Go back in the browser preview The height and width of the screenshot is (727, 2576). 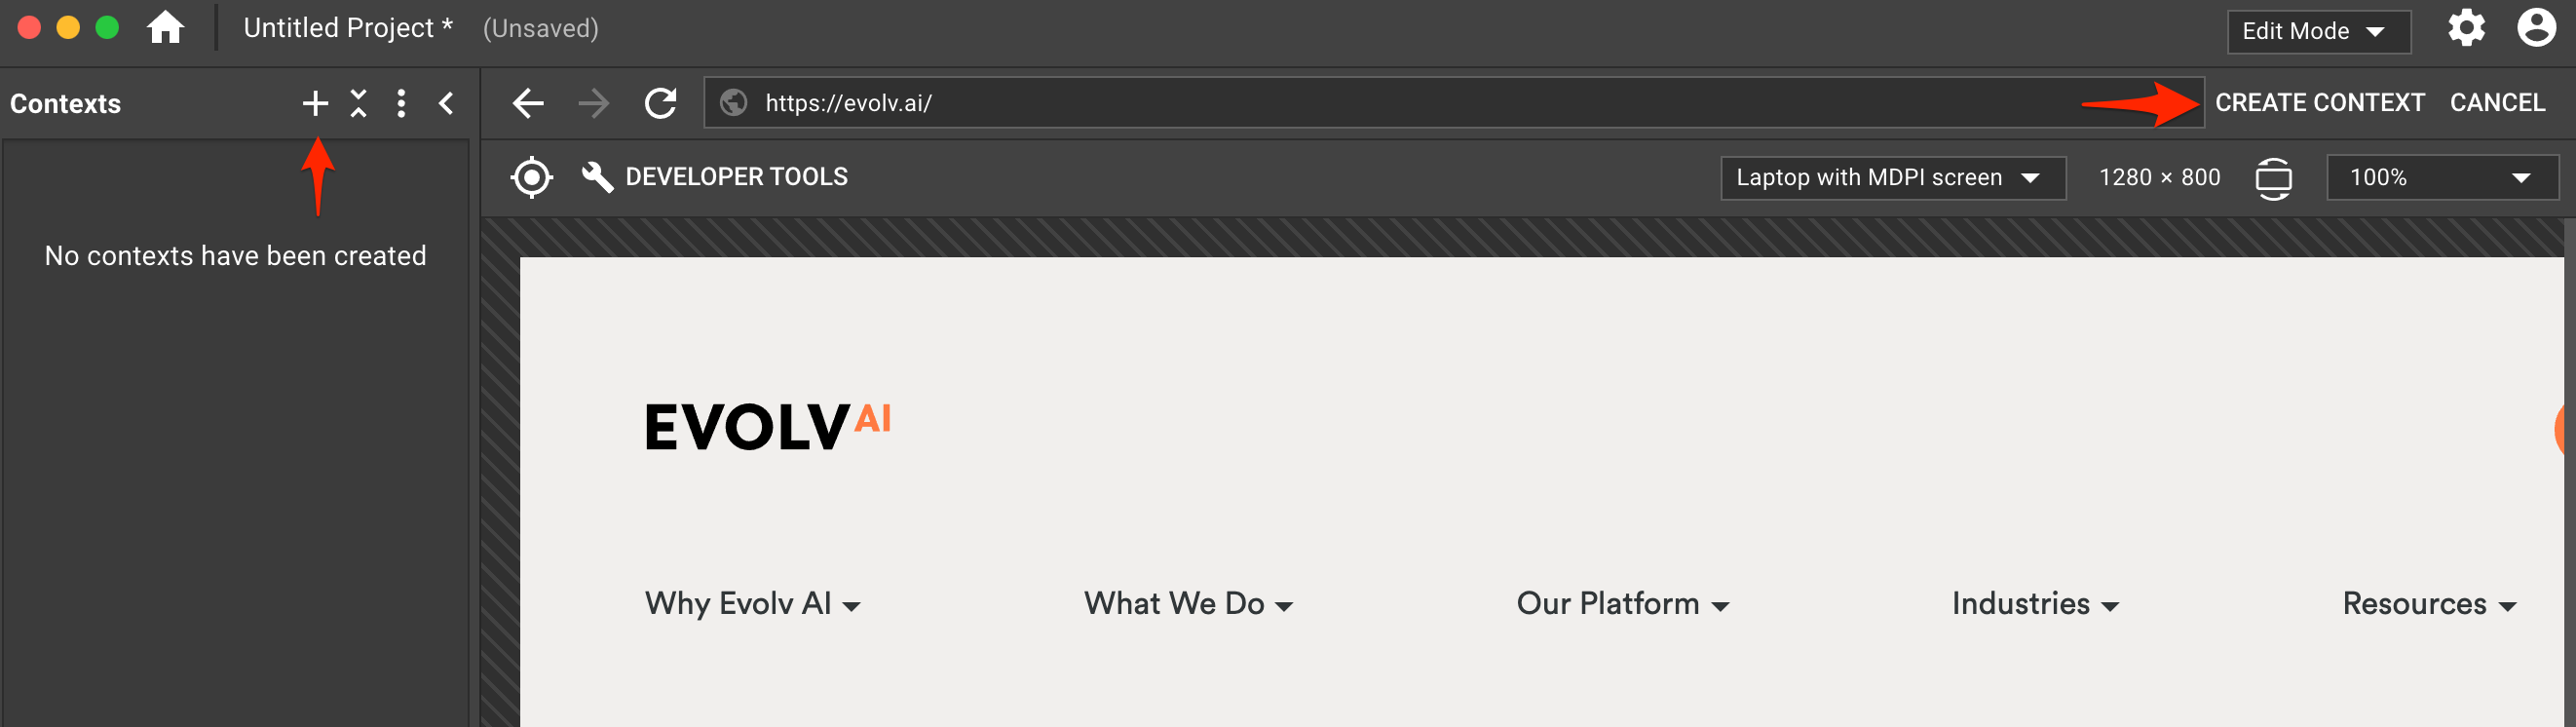pyautogui.click(x=528, y=103)
